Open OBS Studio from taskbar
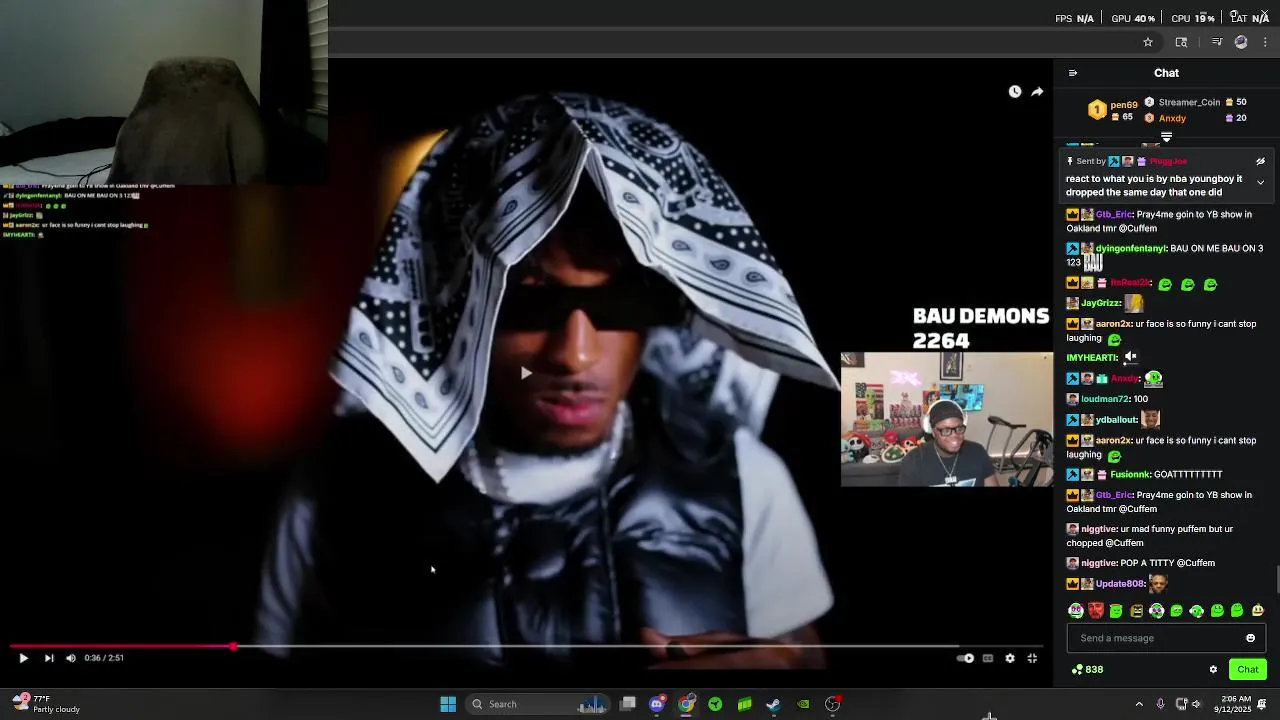Image resolution: width=1280 pixels, height=720 pixels. click(832, 704)
